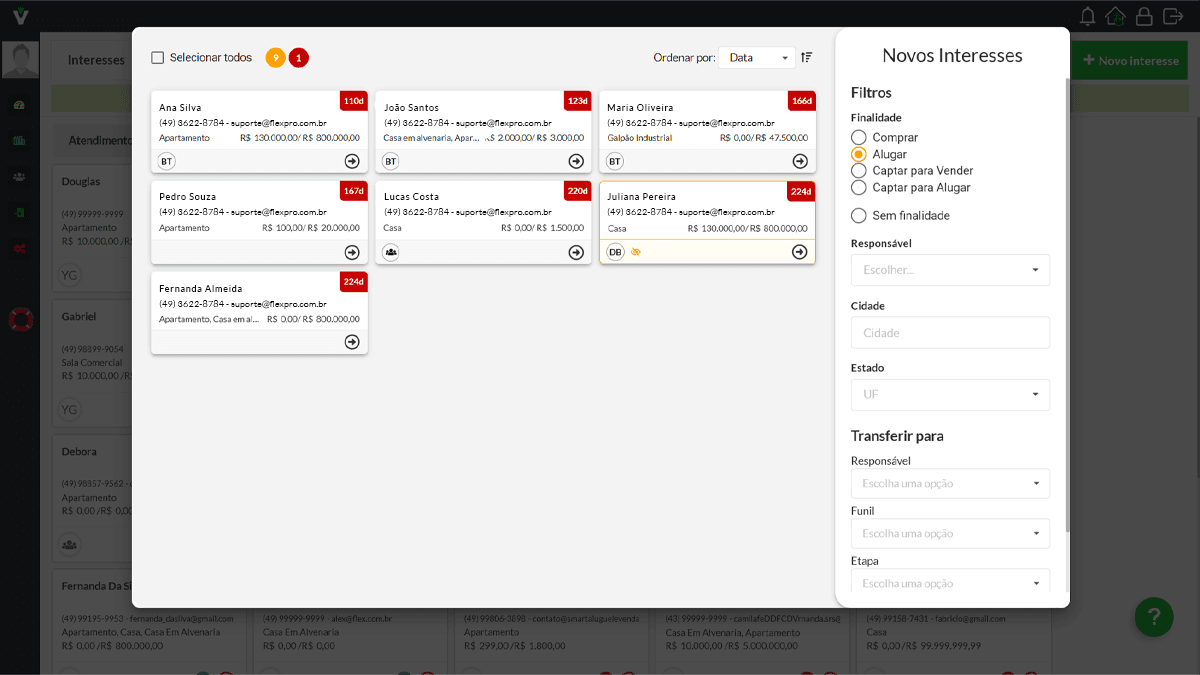Check the Selecionar todos checkbox
Screen dimensions: 1200x675
click(157, 57)
